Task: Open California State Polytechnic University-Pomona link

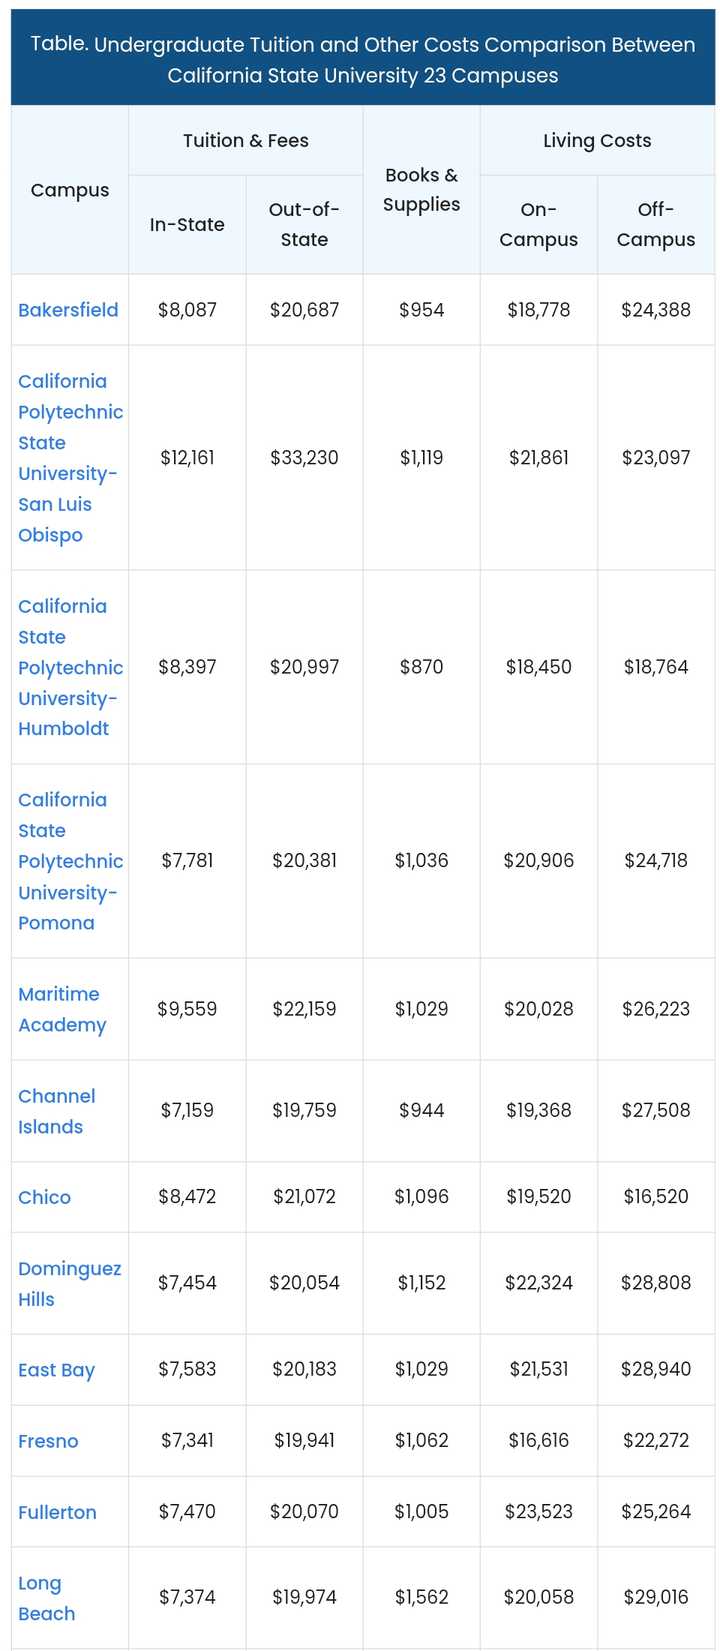Action: pyautogui.click(x=70, y=861)
